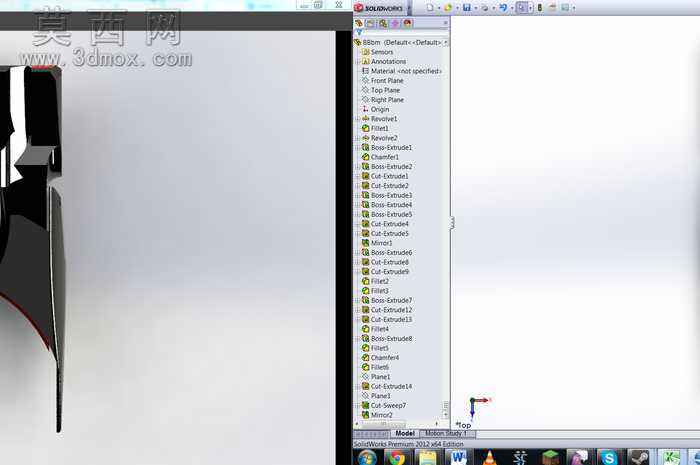Select the Fillet3 feature
Screen dimensions: 700x465
(375, 291)
